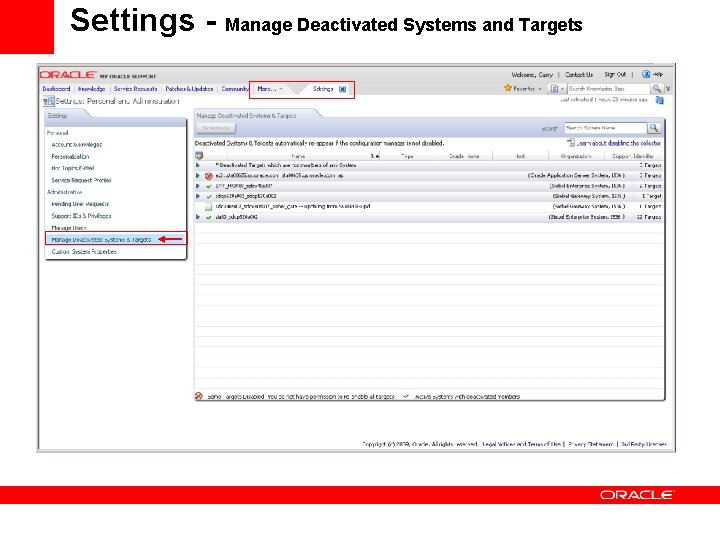Click the collector document icon
720x540 pixels.
pos(571,143)
